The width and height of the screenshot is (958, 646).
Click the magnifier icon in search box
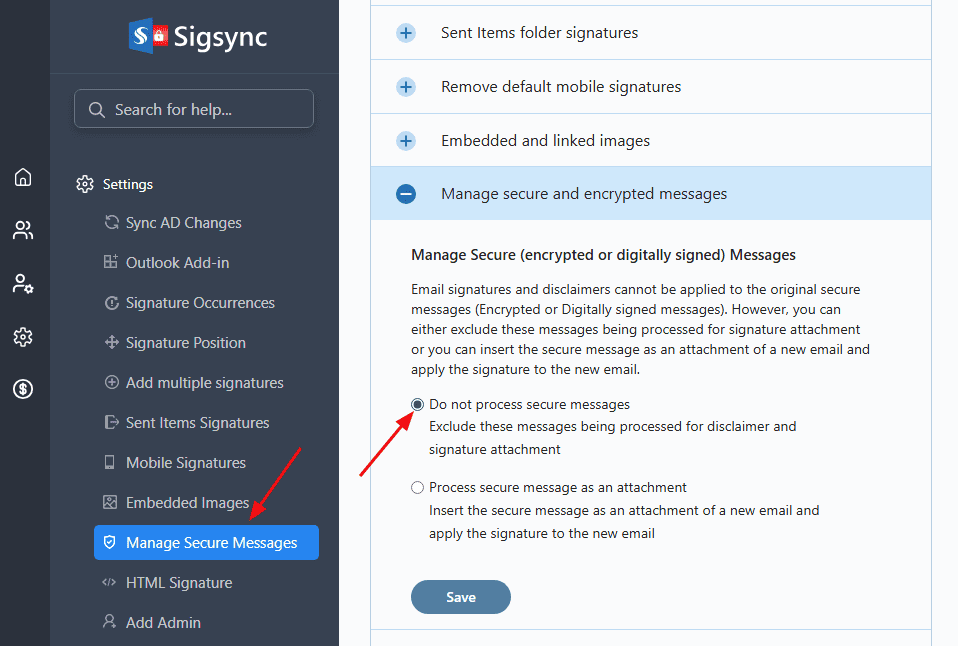pyautogui.click(x=97, y=110)
